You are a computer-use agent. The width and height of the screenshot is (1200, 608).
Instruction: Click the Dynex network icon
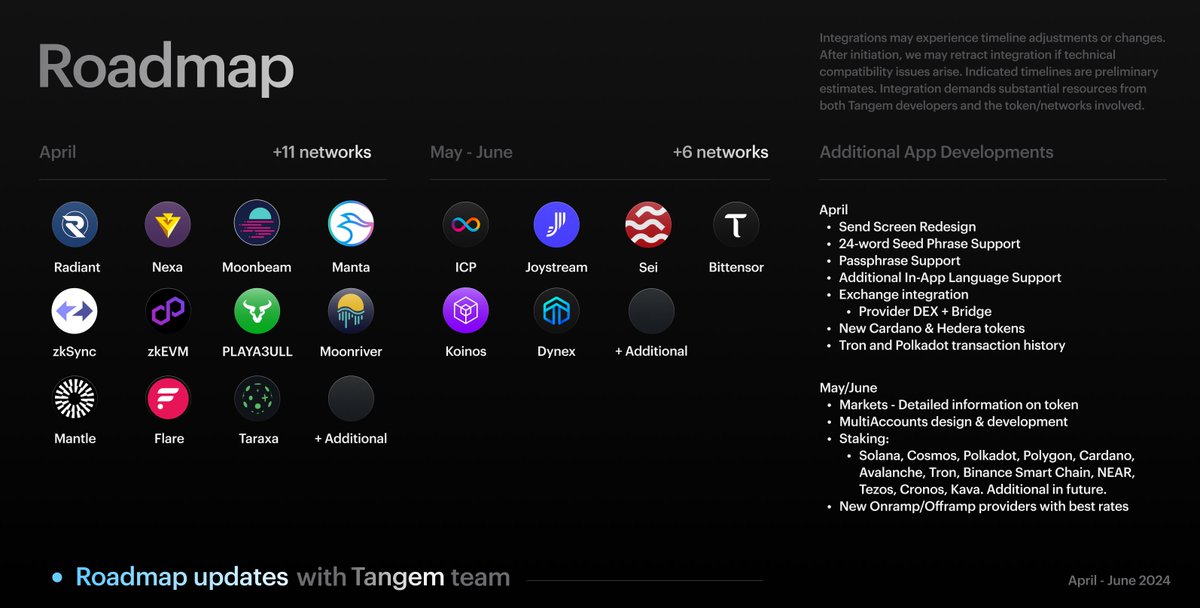556,311
